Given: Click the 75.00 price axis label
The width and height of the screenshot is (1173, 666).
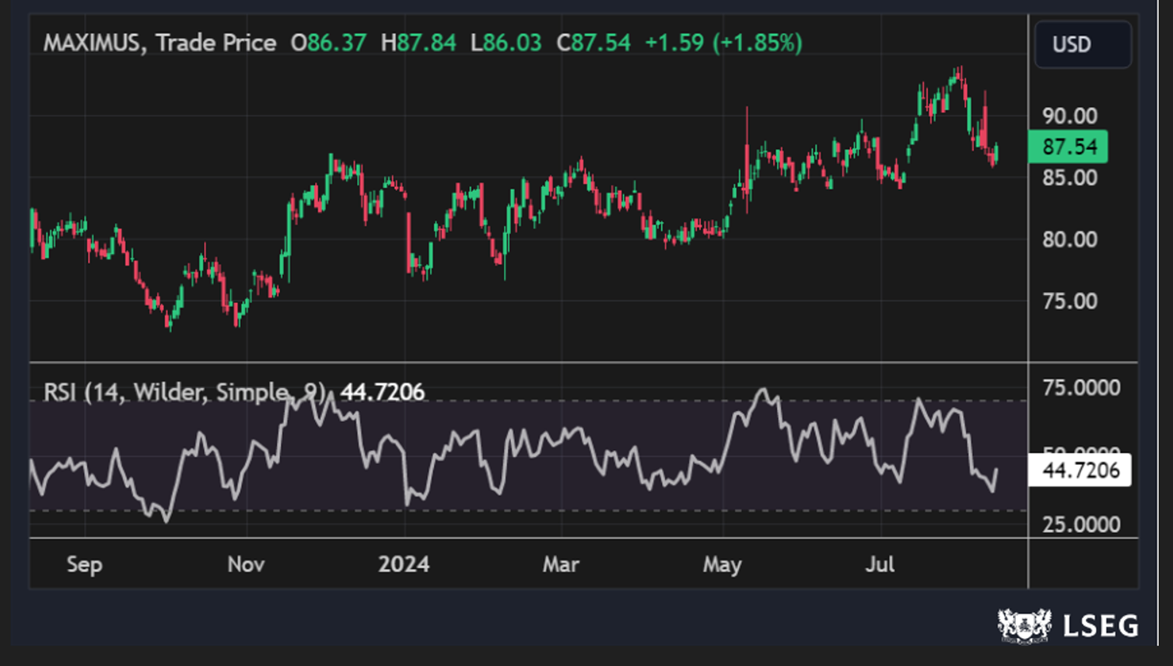Looking at the screenshot, I should 1069,301.
